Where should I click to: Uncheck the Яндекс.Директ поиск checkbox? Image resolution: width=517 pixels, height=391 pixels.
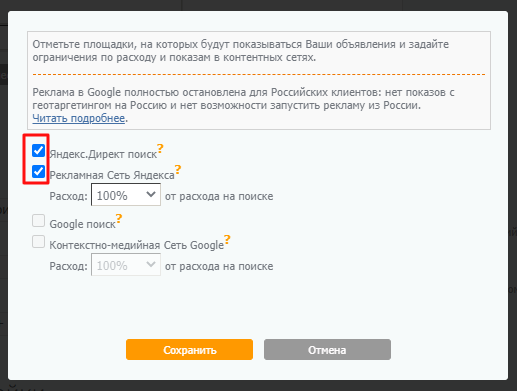(38, 151)
